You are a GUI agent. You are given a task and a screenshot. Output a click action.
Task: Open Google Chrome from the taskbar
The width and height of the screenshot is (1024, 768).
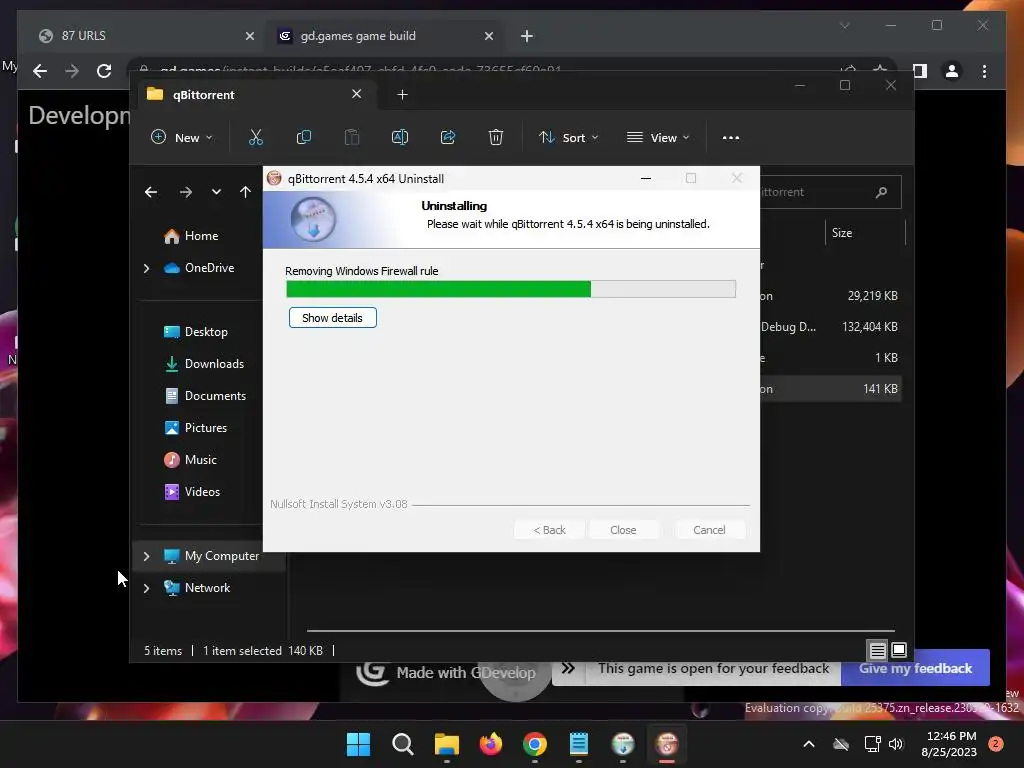tap(535, 744)
